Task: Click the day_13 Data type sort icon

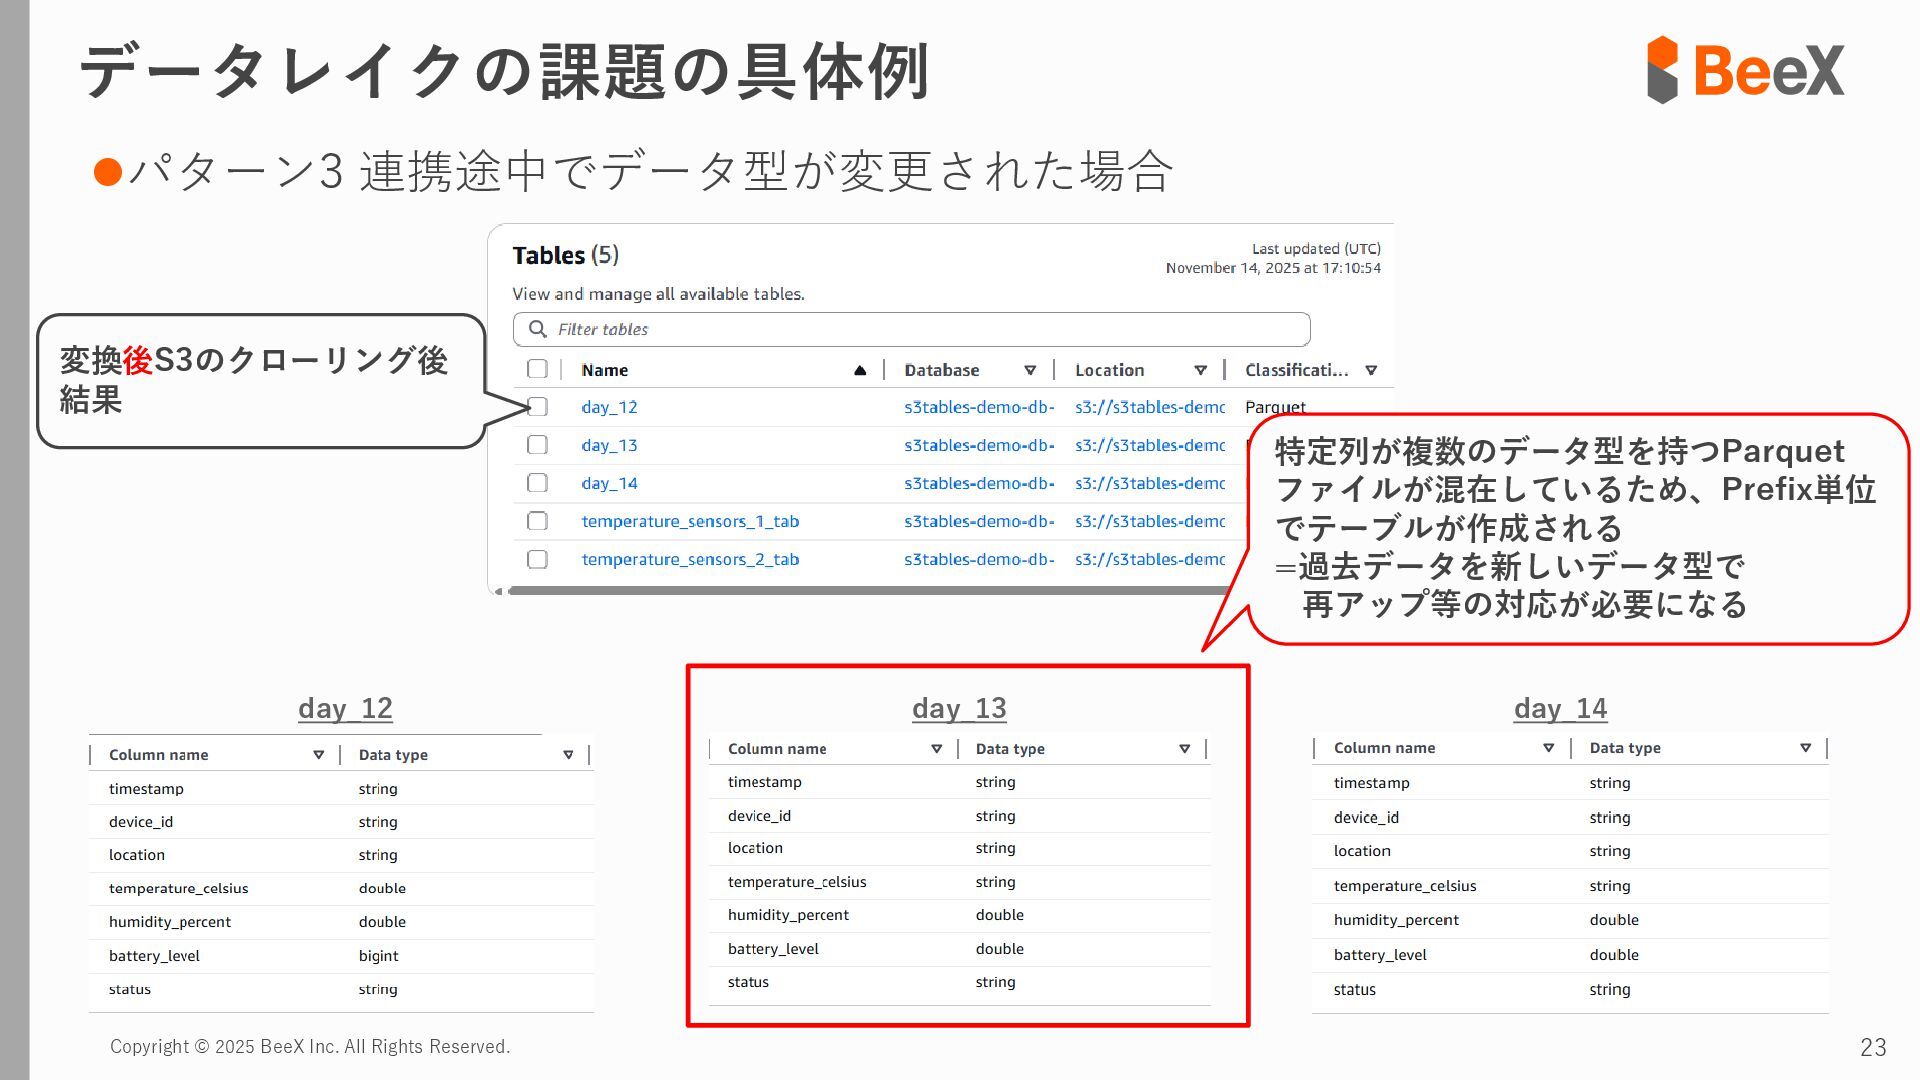Action: (x=1184, y=749)
